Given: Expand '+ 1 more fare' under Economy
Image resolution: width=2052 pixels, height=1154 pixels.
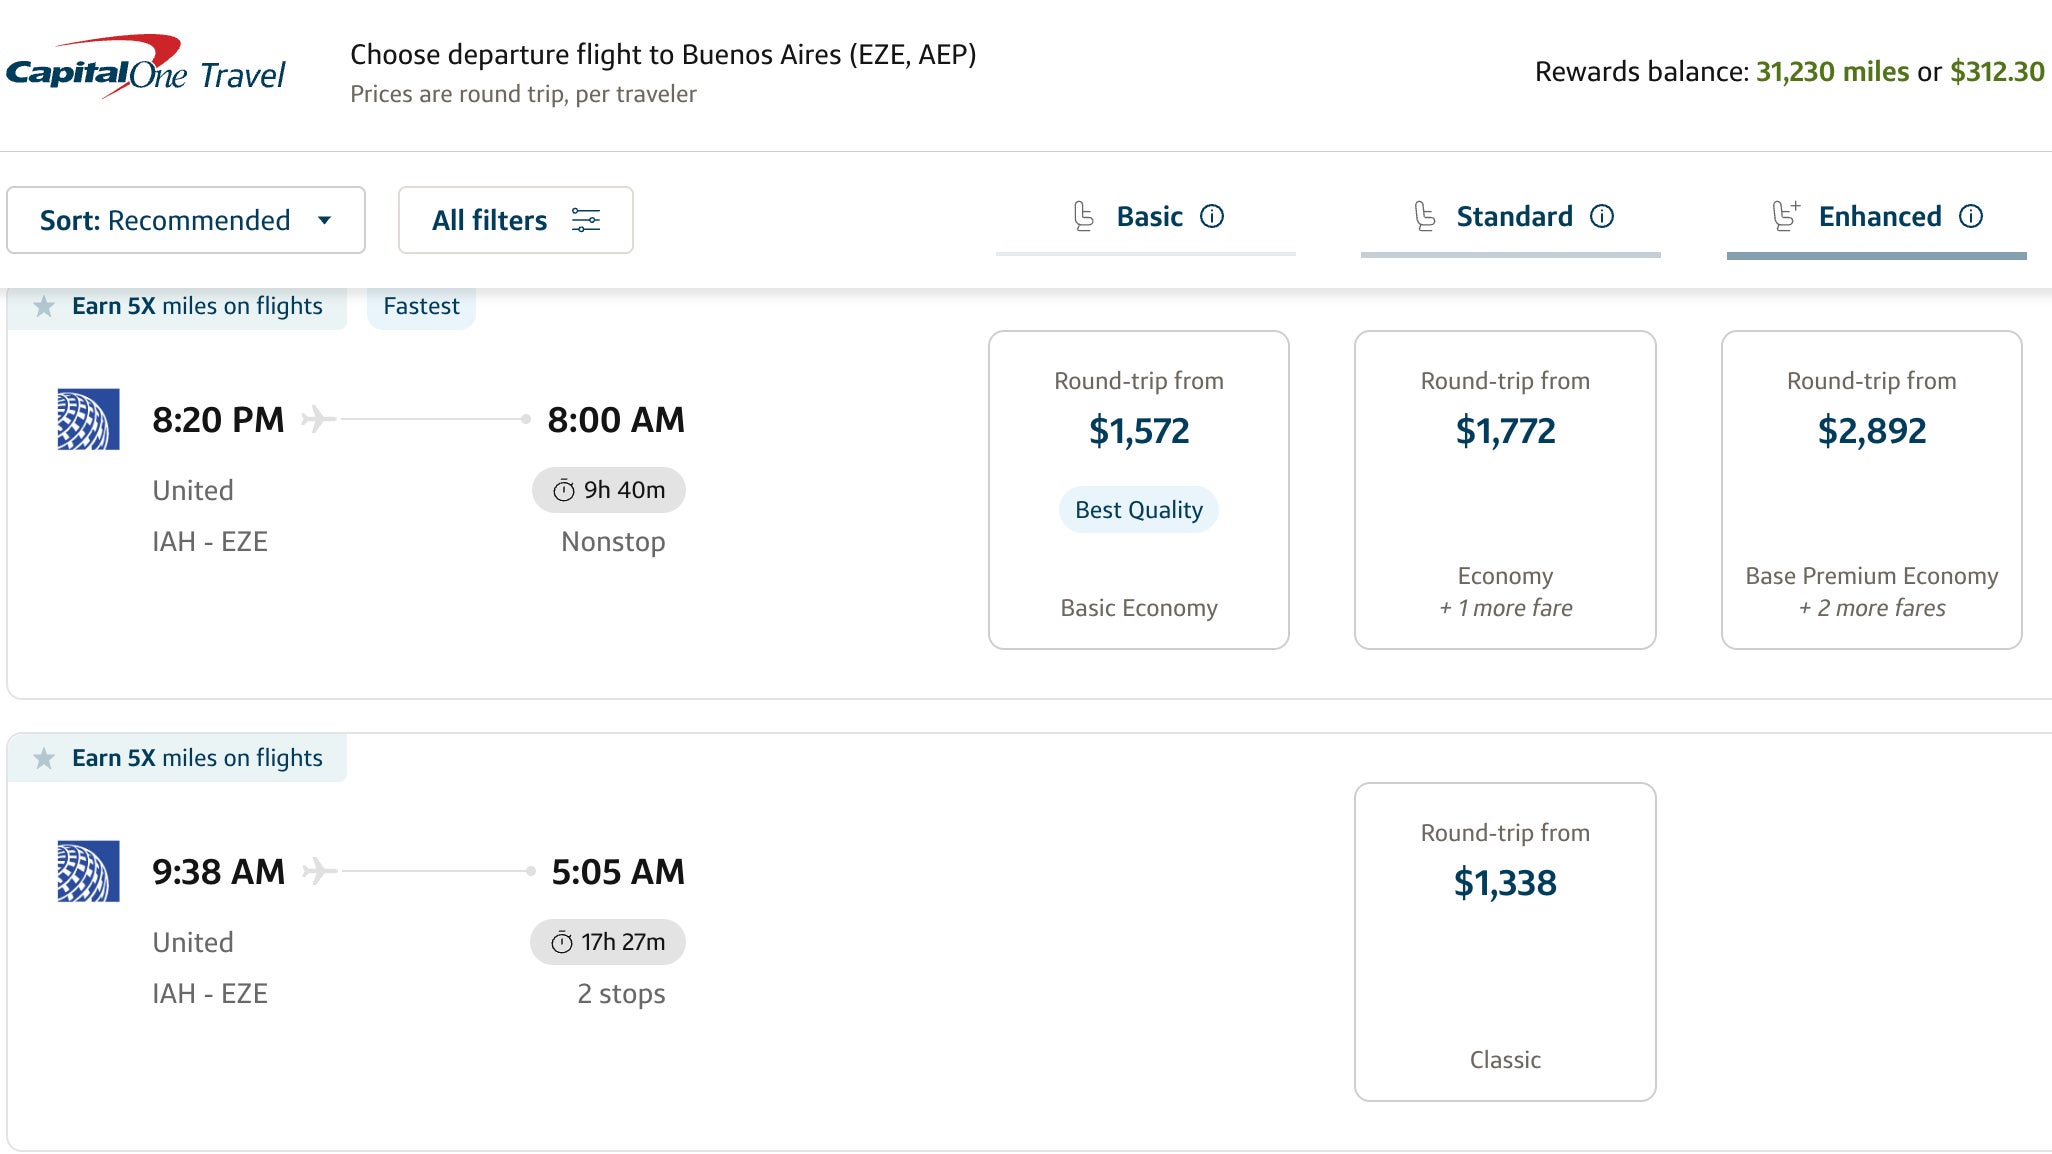Looking at the screenshot, I should pos(1504,607).
